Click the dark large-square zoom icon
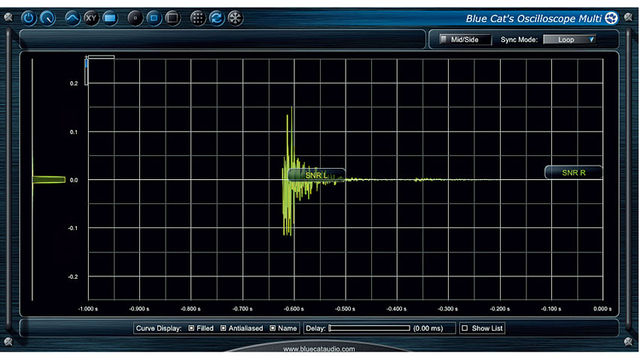The width and height of the screenshot is (640, 360). click(173, 18)
